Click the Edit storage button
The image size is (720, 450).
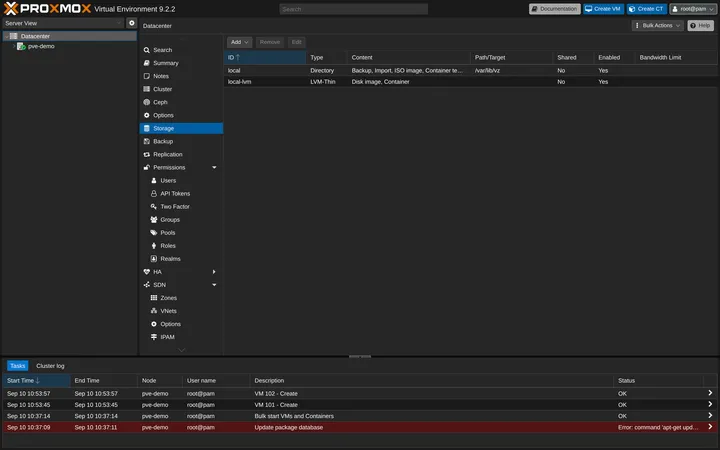point(297,42)
